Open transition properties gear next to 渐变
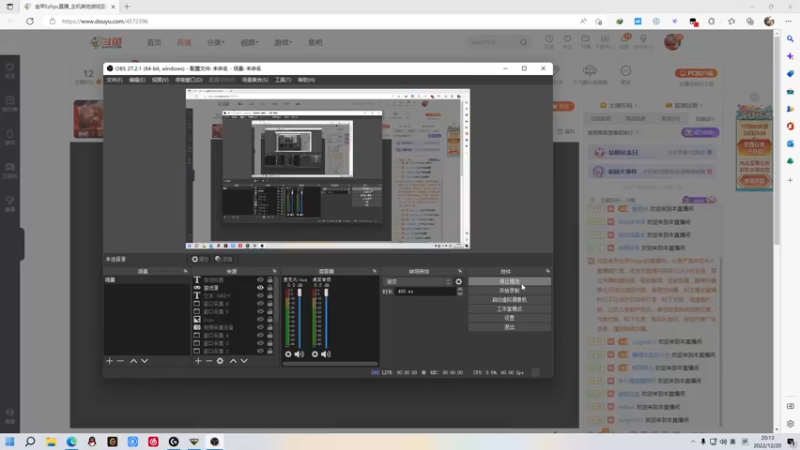The width and height of the screenshot is (800, 450). [459, 282]
